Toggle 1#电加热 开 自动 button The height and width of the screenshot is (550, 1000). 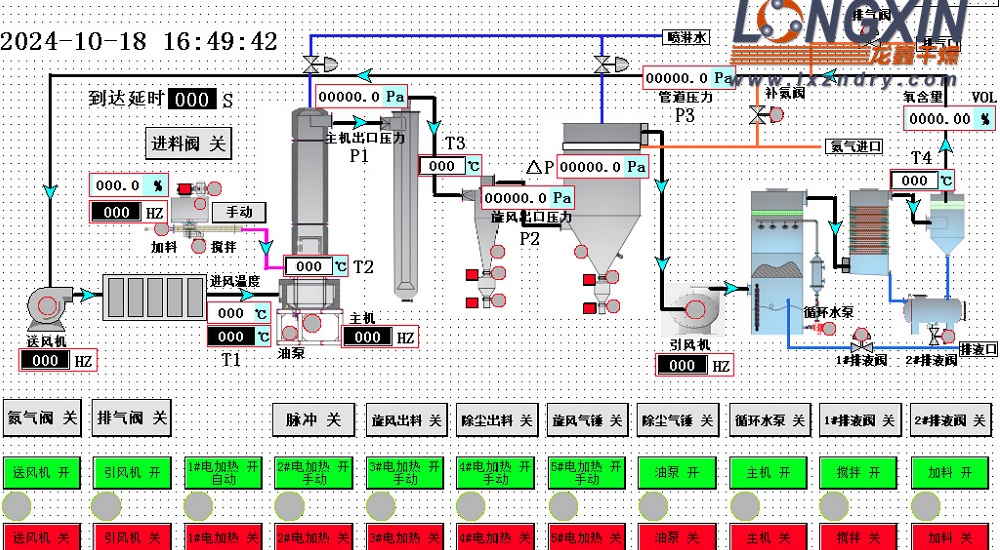(x=223, y=473)
